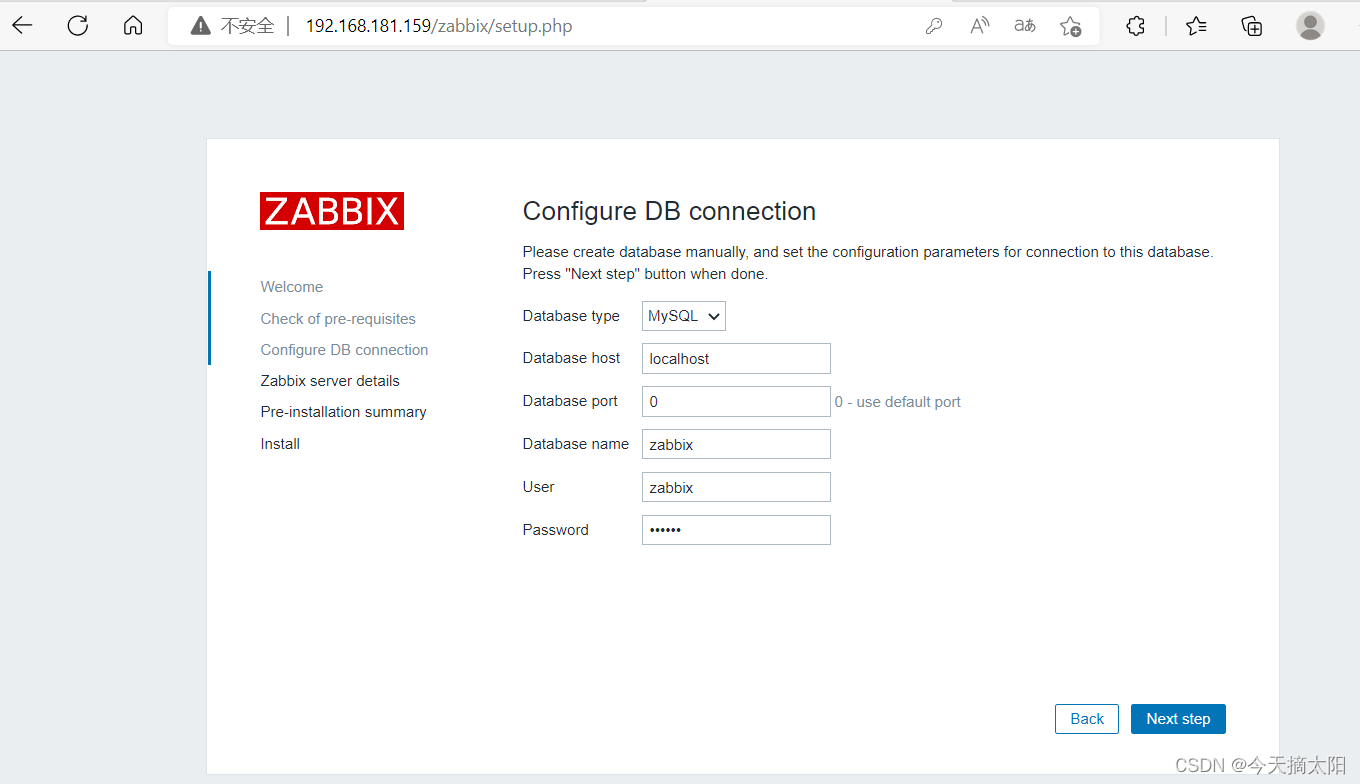Open browser home page icon
The image size is (1360, 784).
pos(133,26)
